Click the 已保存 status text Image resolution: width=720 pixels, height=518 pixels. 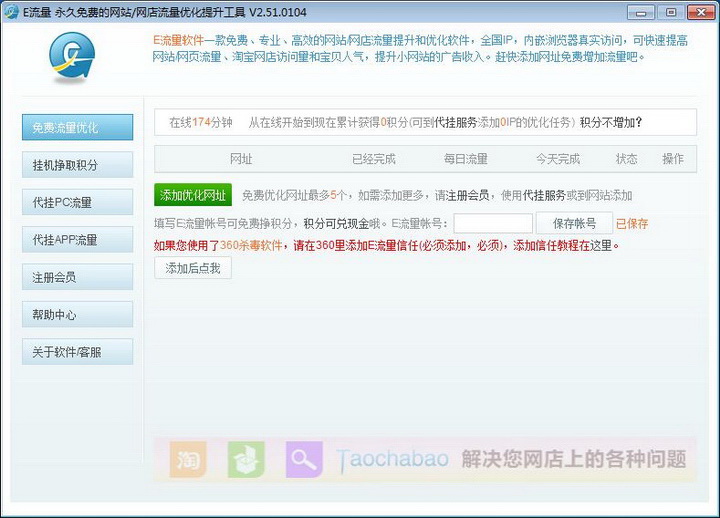click(632, 224)
